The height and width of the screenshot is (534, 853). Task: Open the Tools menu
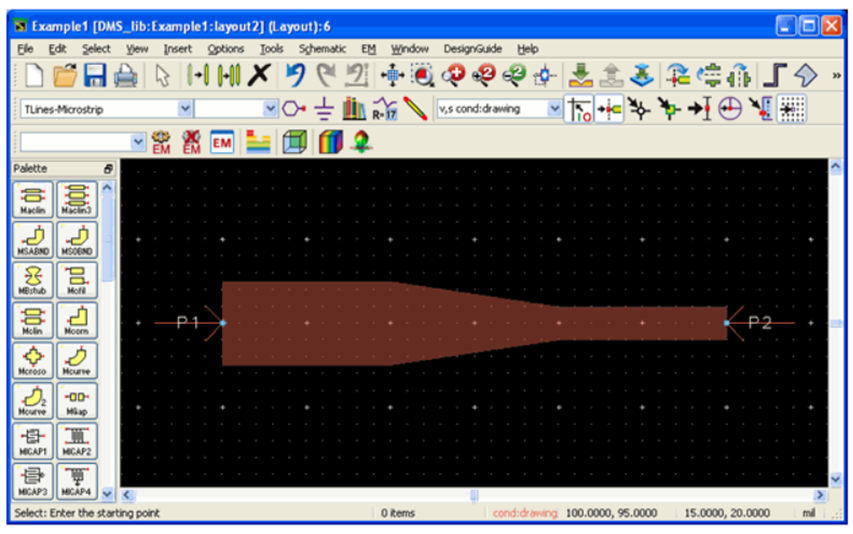(x=271, y=49)
